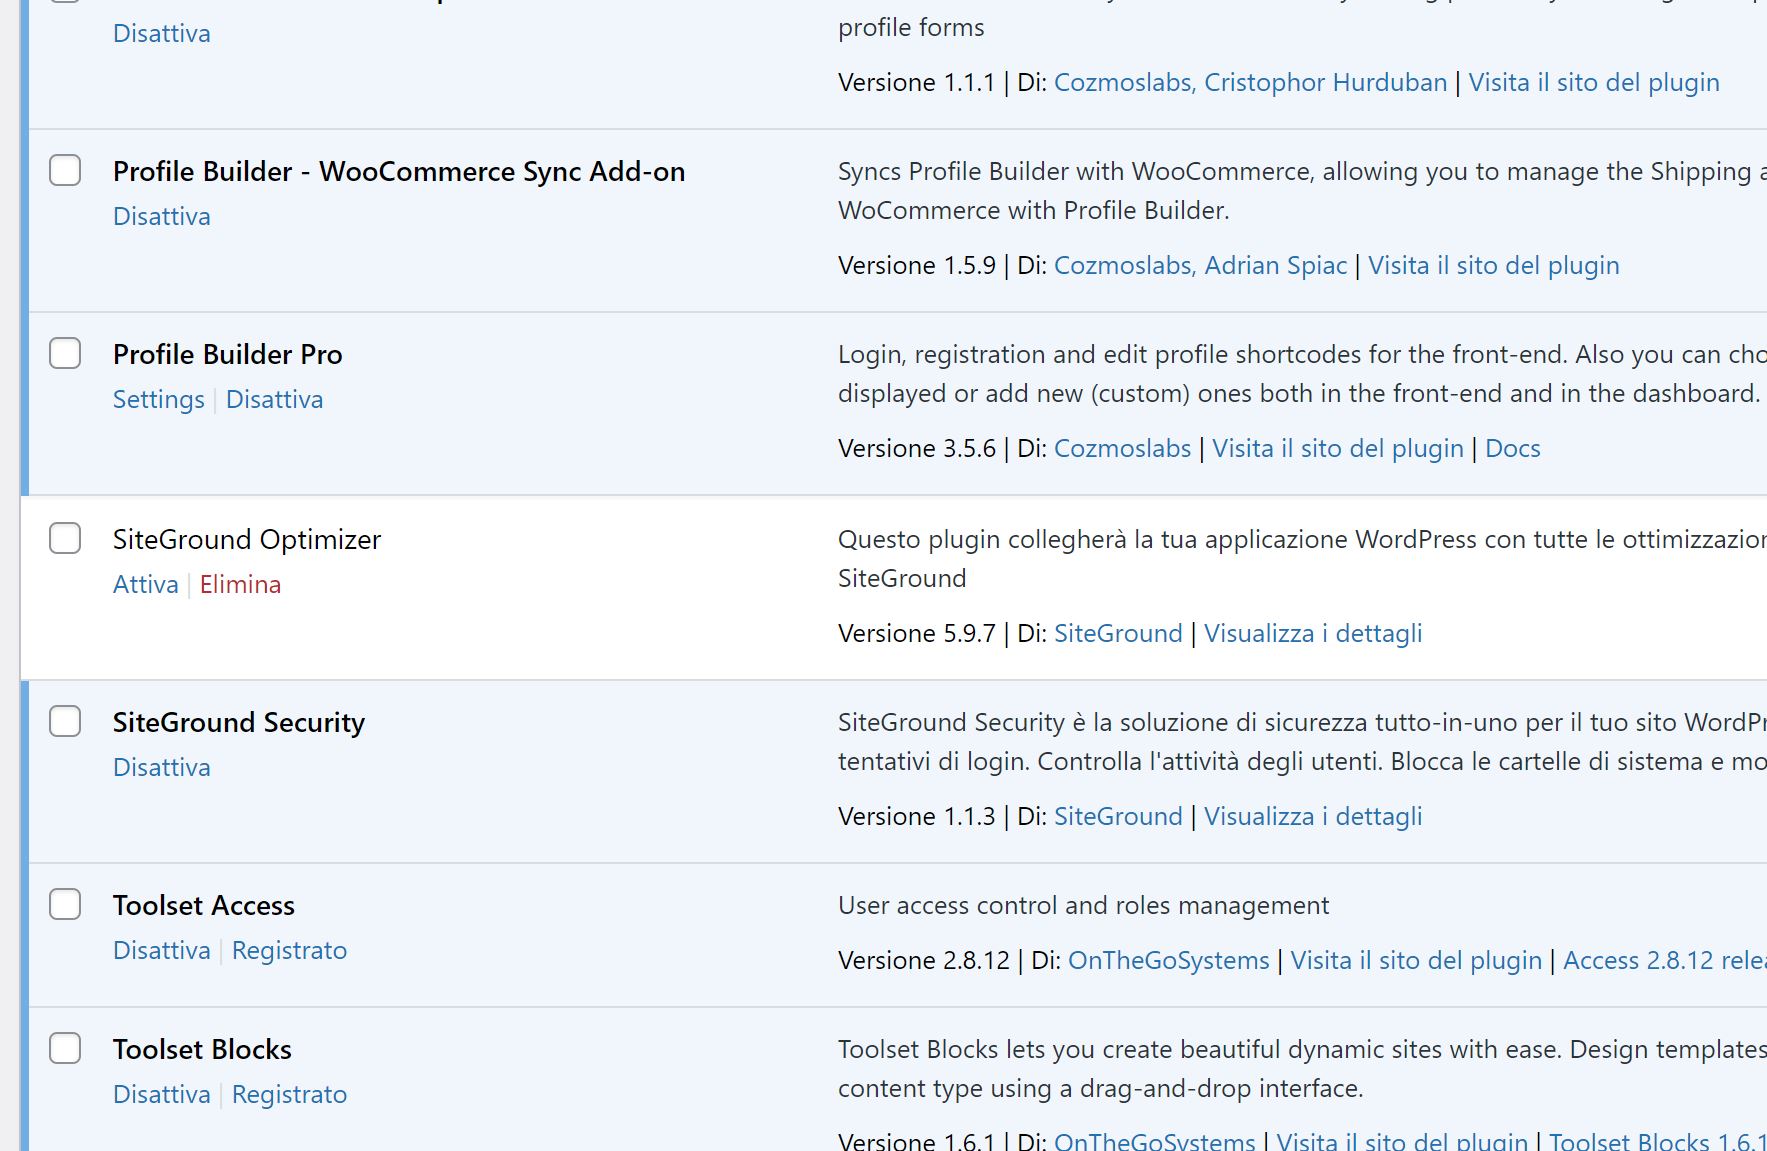
Task: Click Elimina to delete SiteGround Optimizer
Action: (240, 584)
